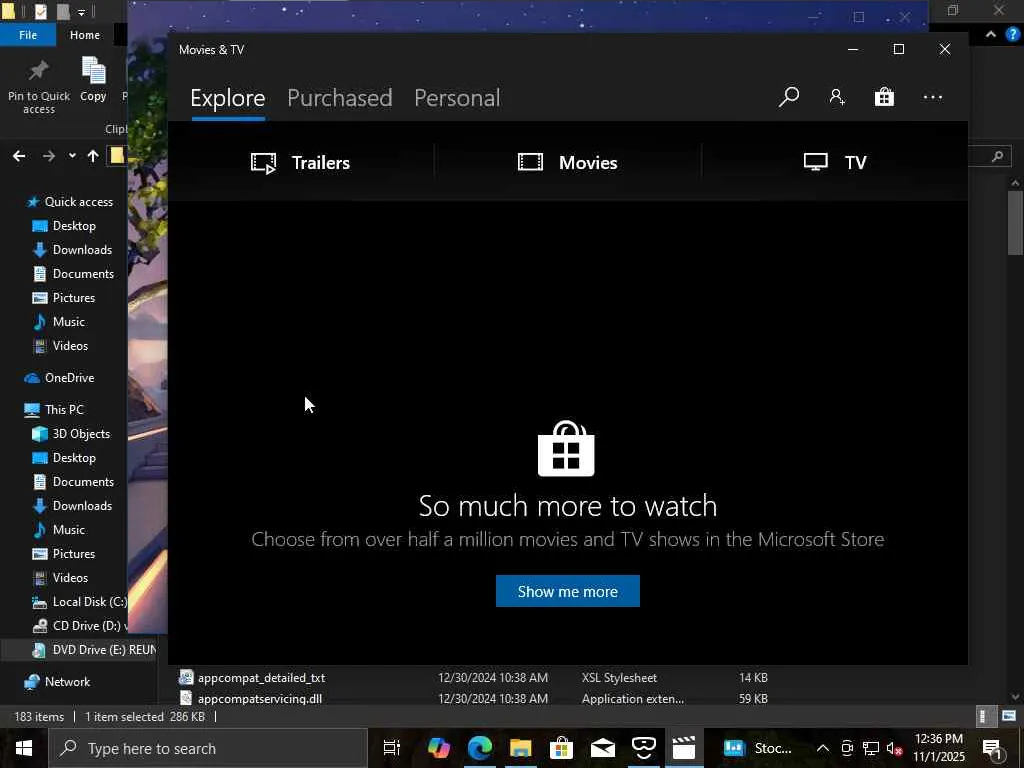The width and height of the screenshot is (1024, 768).
Task: Open recent locations dropdown arrow
Action: [72, 156]
